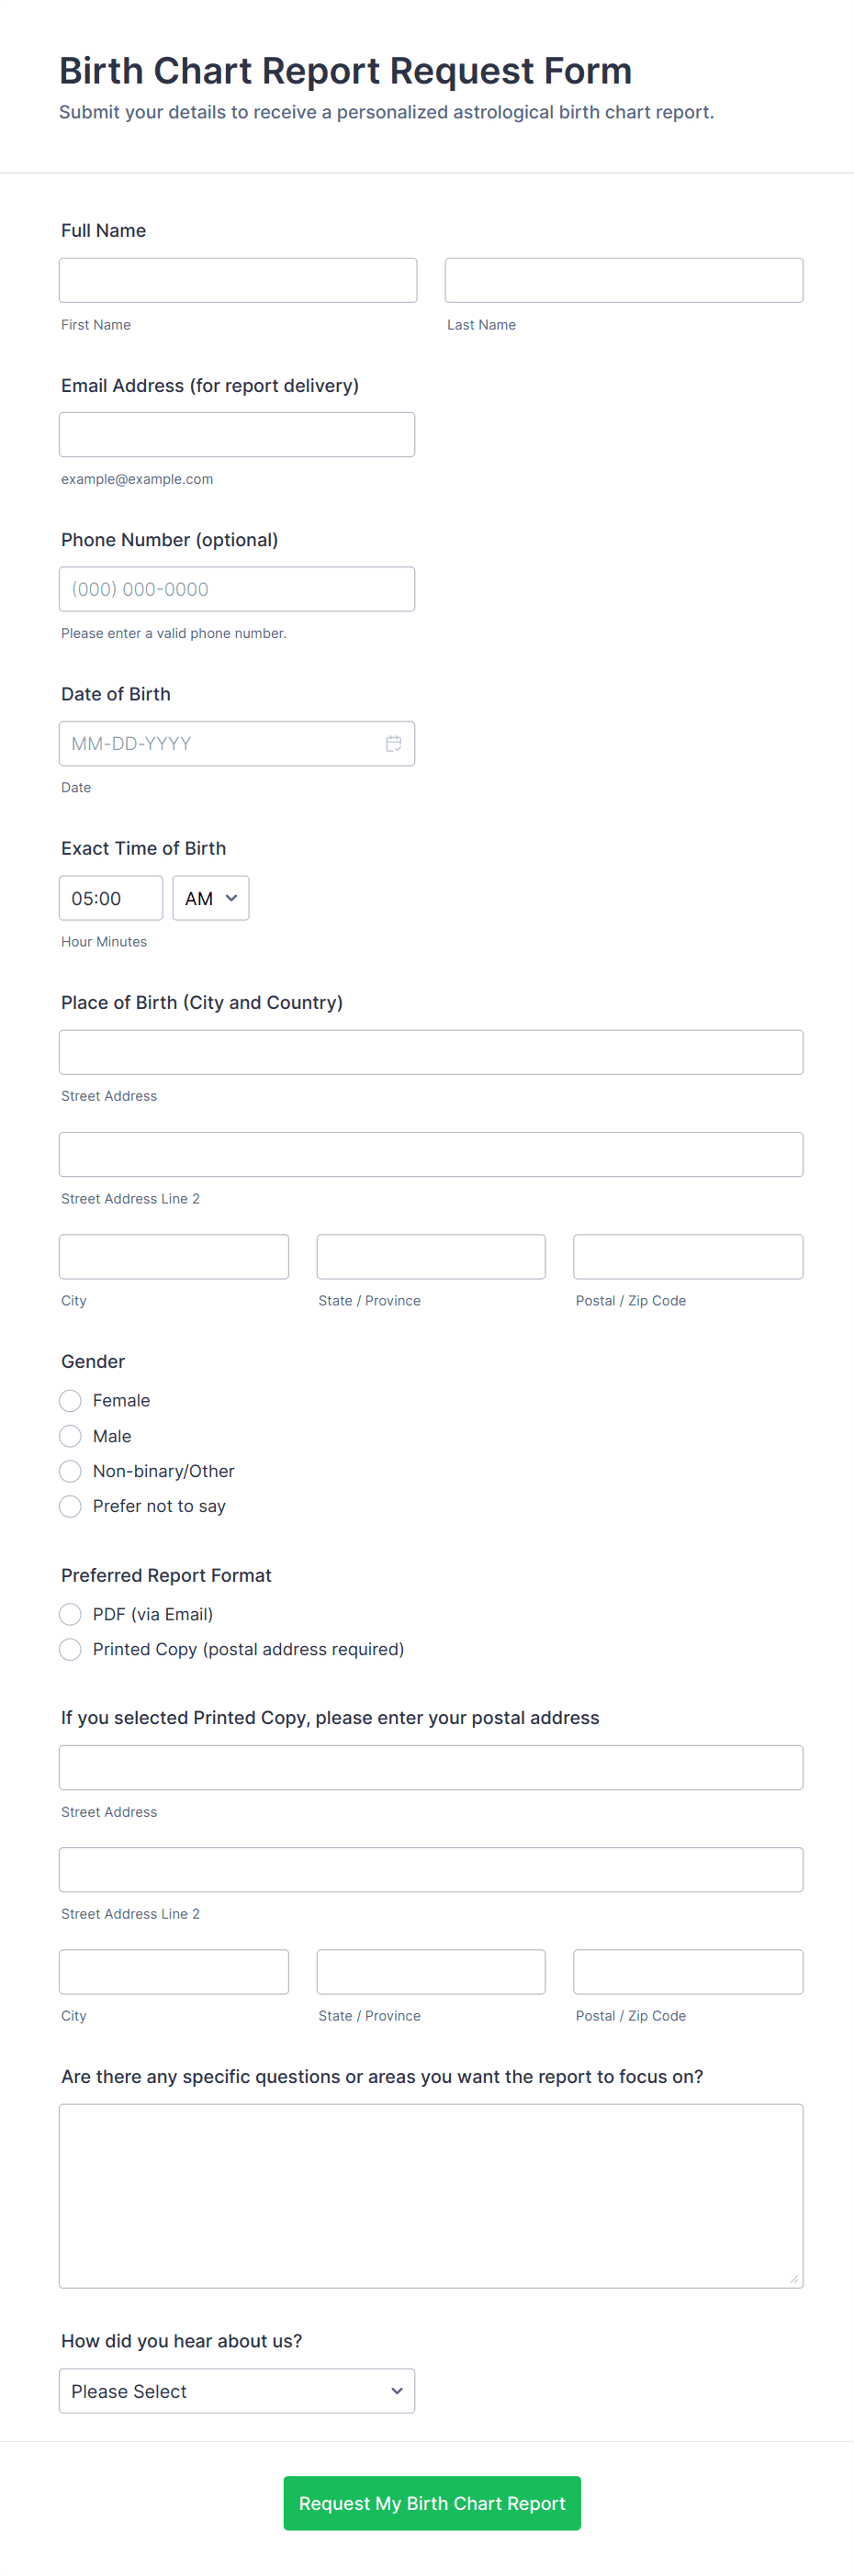Click the Phone Number field

pyautogui.click(x=236, y=589)
